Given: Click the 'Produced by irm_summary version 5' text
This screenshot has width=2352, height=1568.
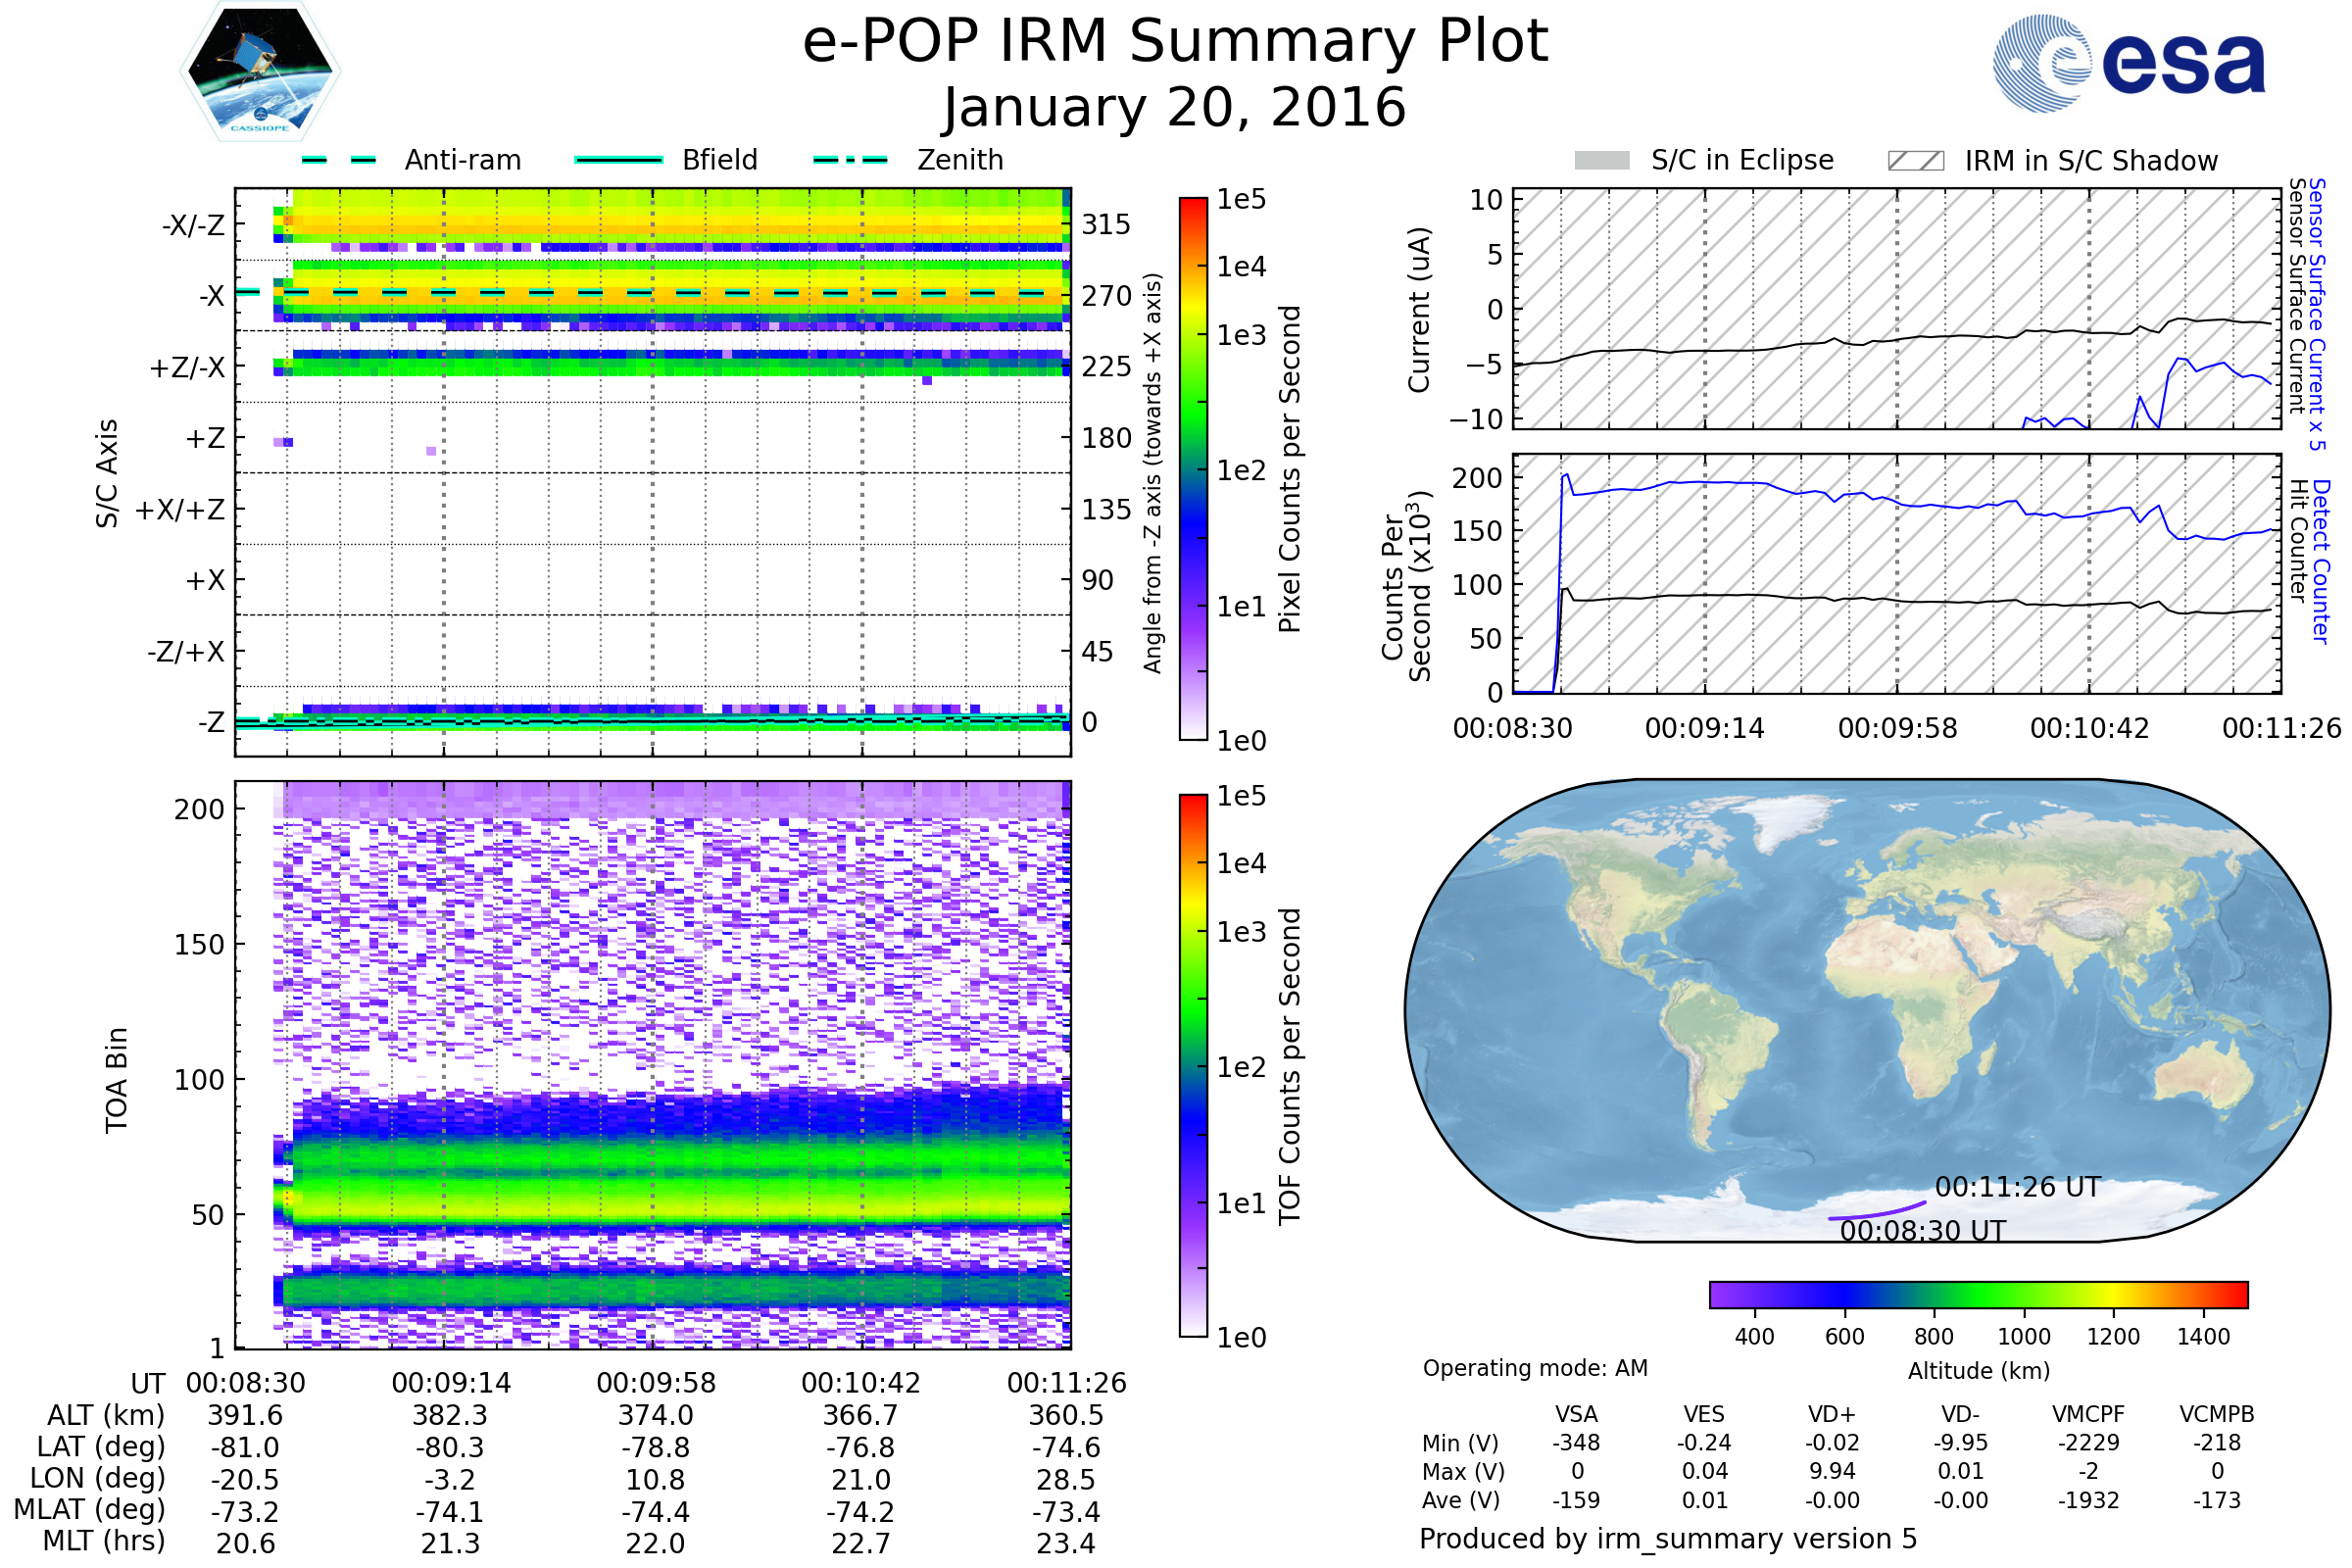Looking at the screenshot, I should coord(1668,1539).
